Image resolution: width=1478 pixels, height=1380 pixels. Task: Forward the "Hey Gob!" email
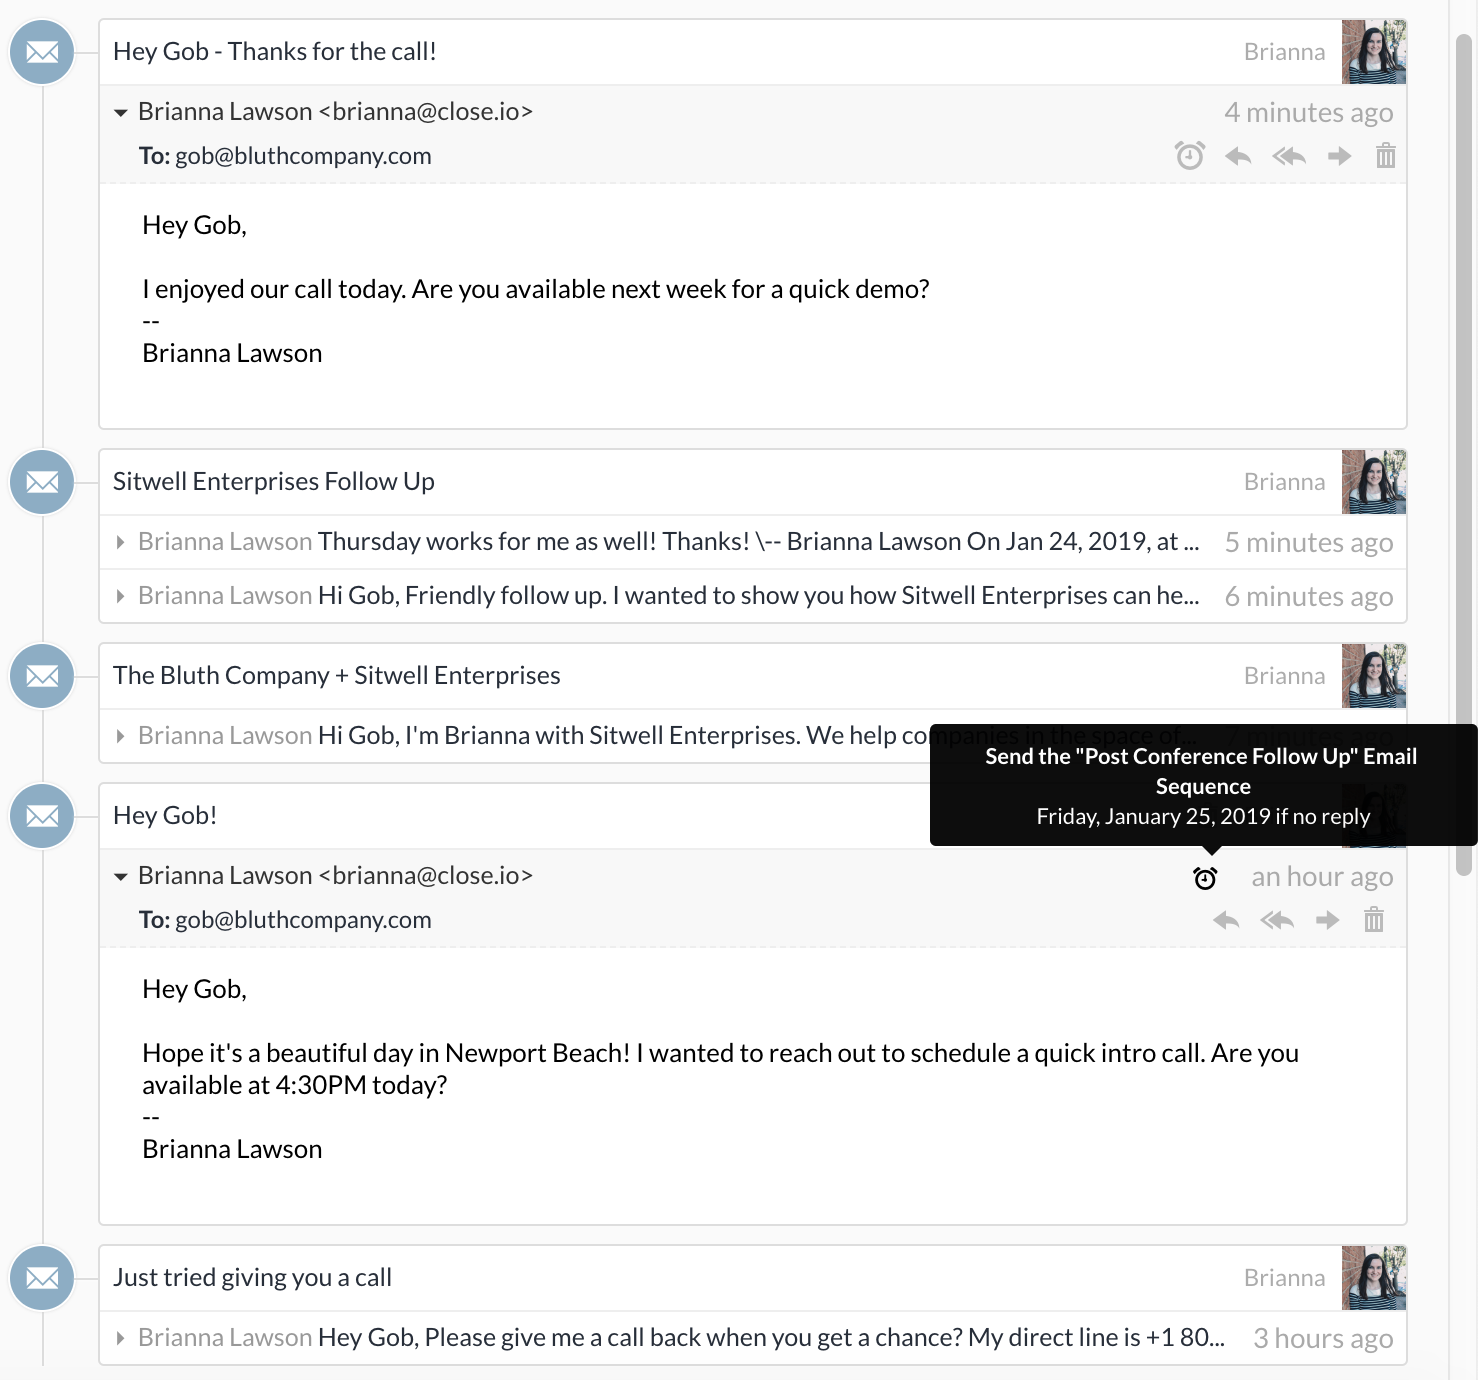[1327, 920]
